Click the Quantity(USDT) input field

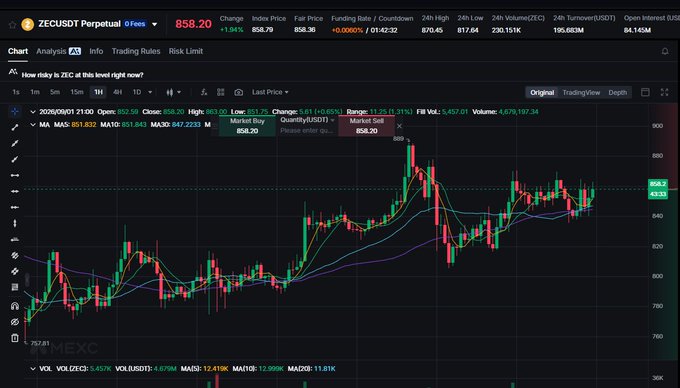[307, 130]
